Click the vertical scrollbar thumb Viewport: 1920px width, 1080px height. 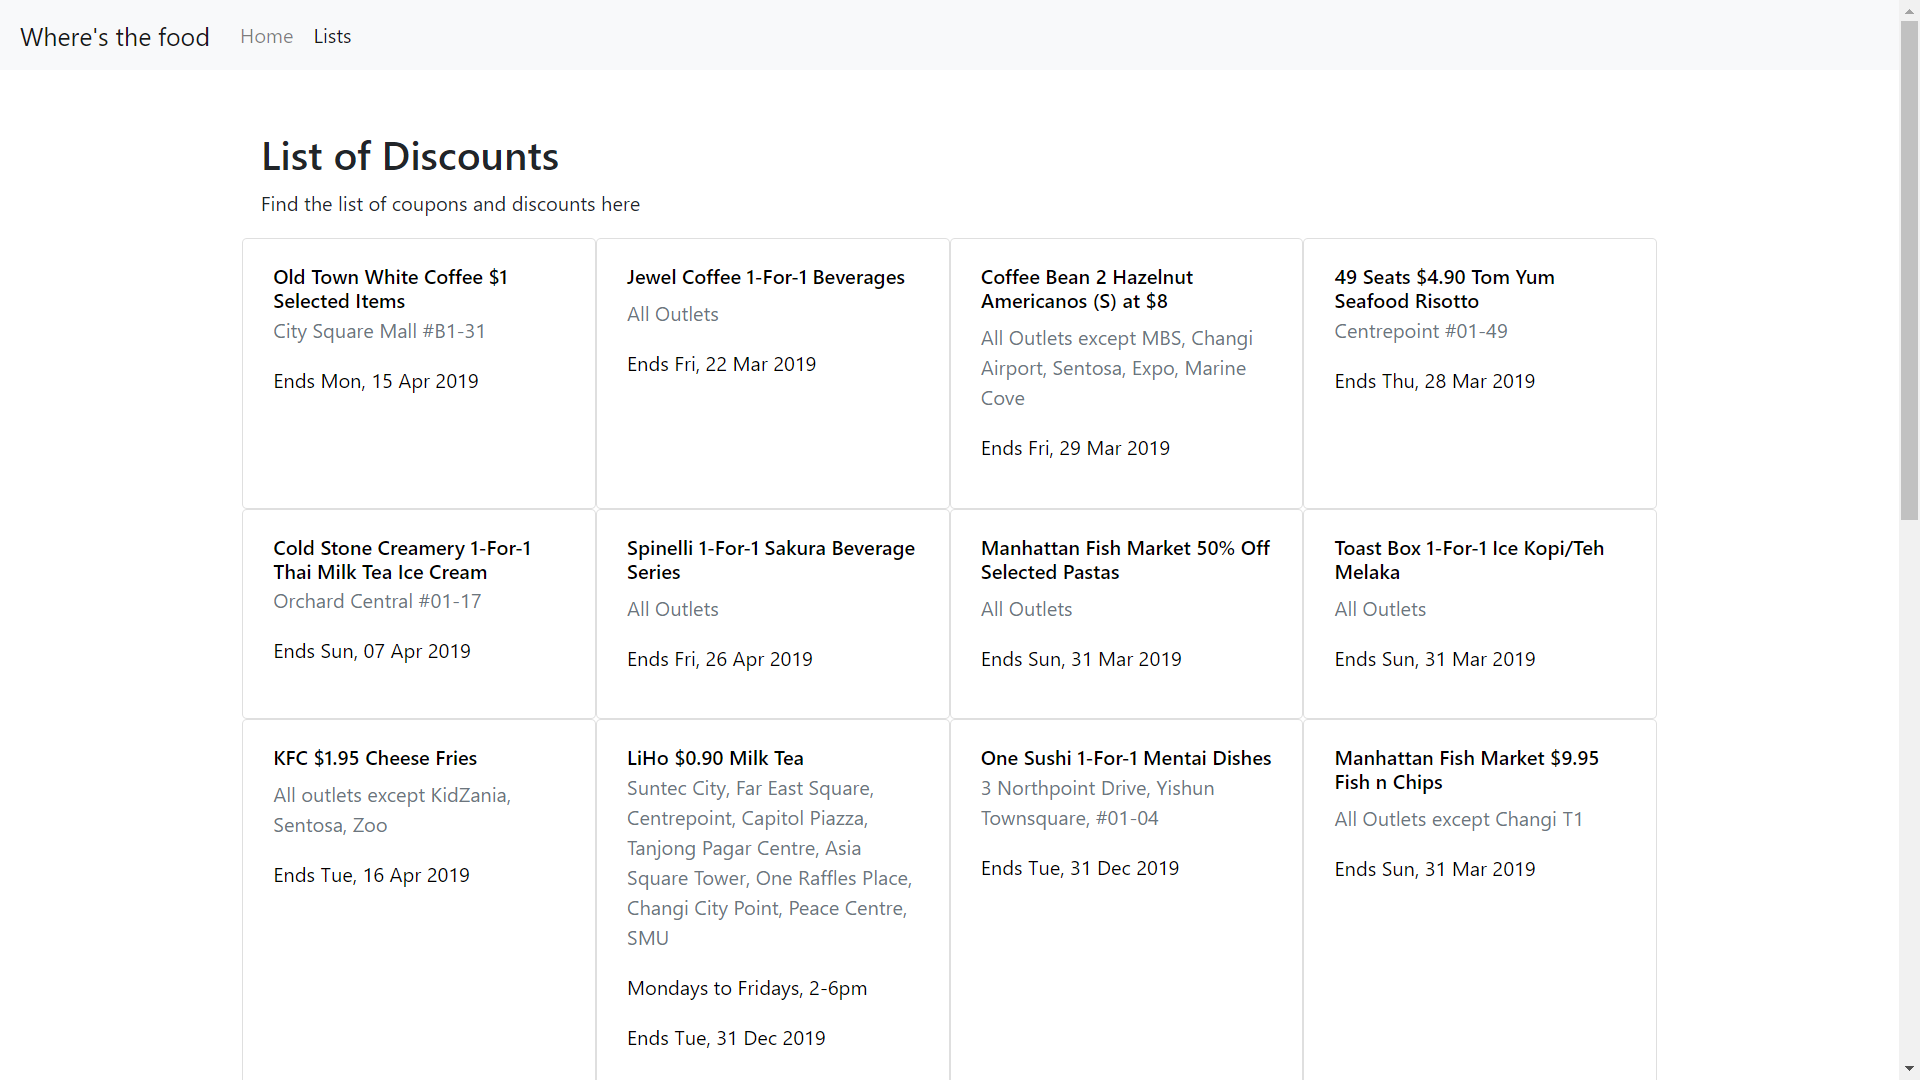pyautogui.click(x=1909, y=270)
